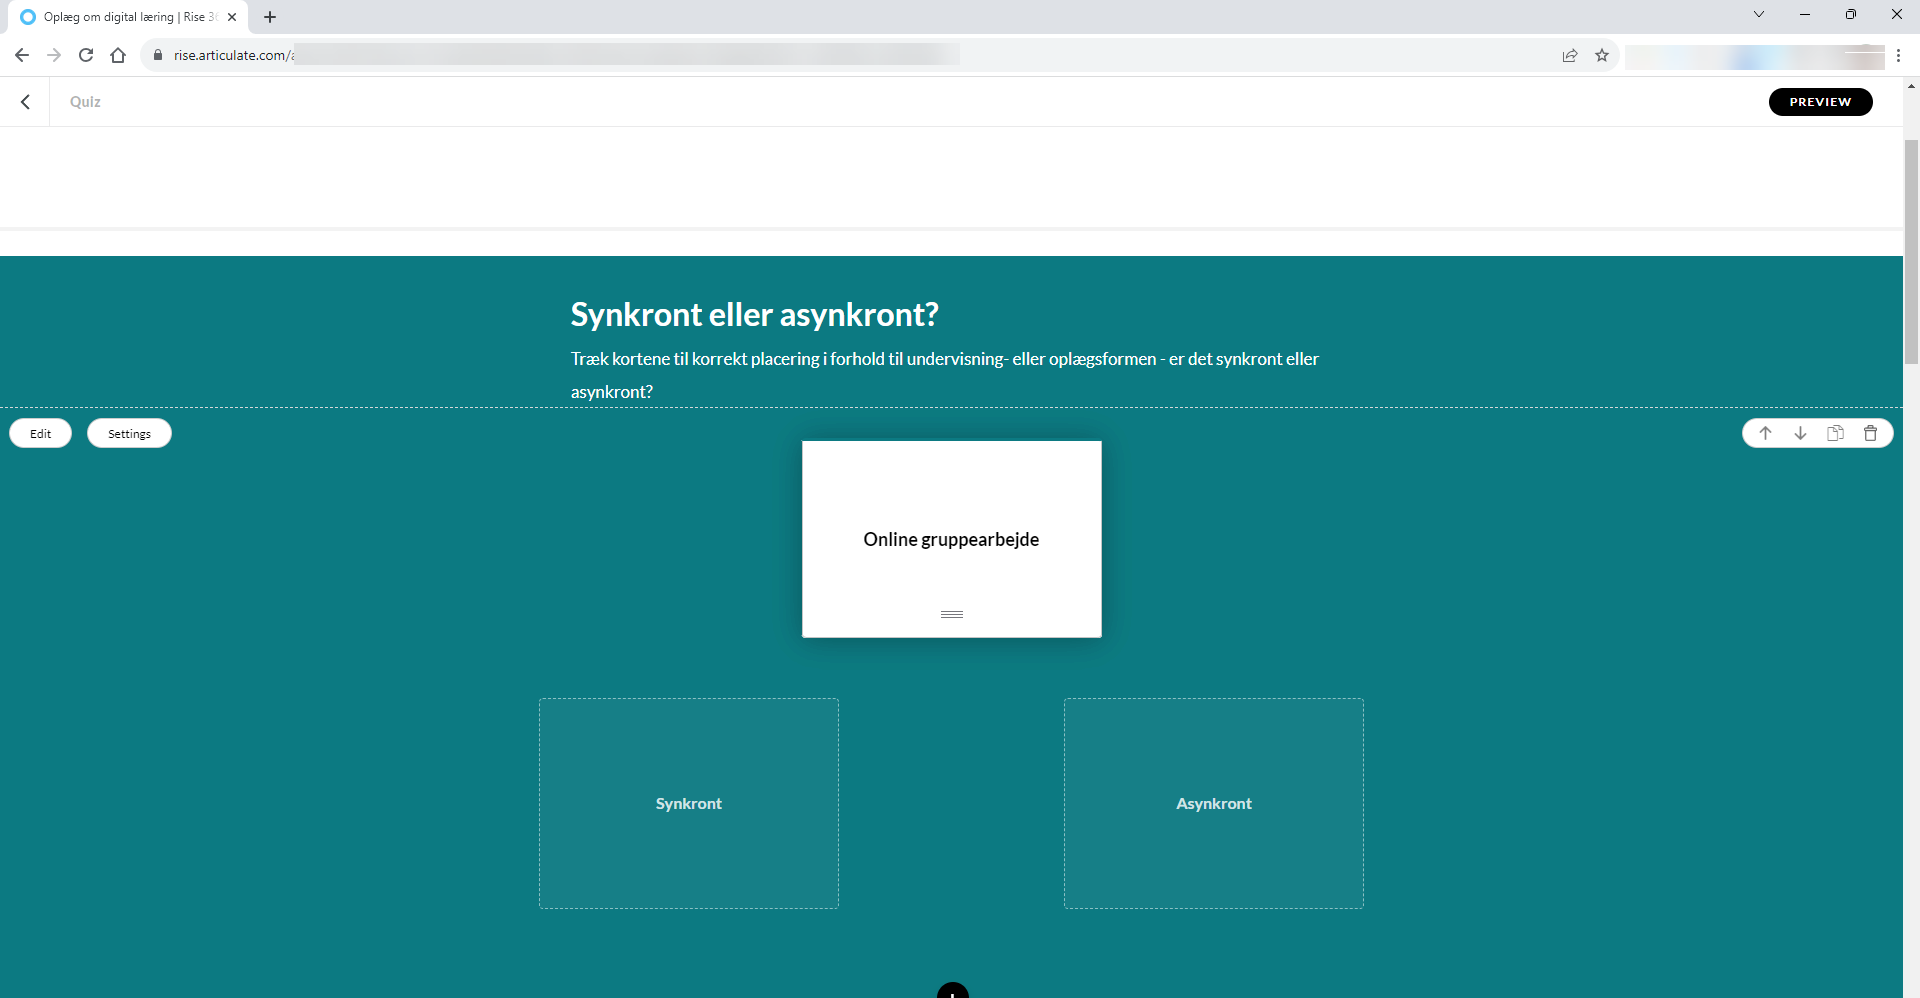The width and height of the screenshot is (1920, 998).
Task: Click the Online gruppearbejde card
Action: tap(951, 539)
